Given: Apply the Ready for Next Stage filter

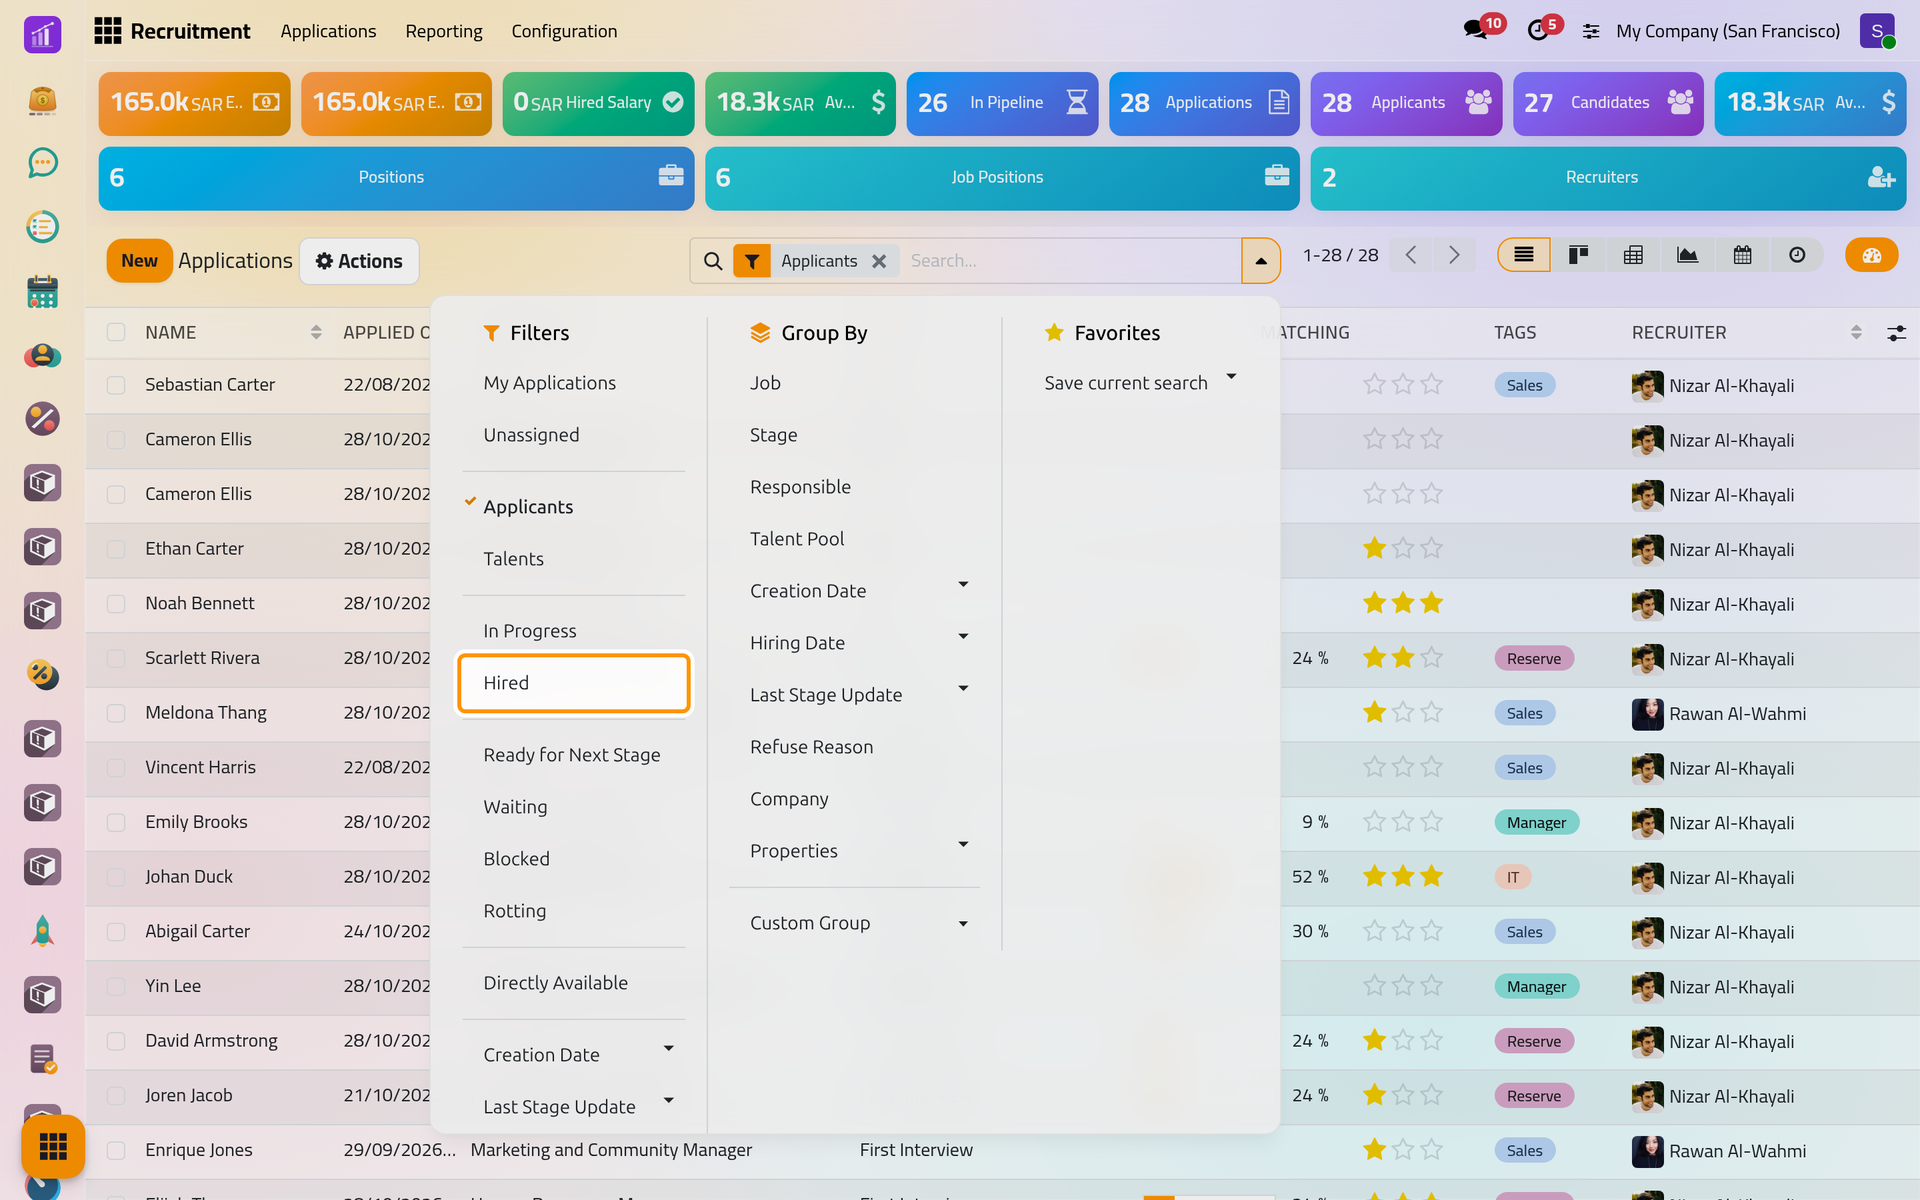Looking at the screenshot, I should (572, 755).
